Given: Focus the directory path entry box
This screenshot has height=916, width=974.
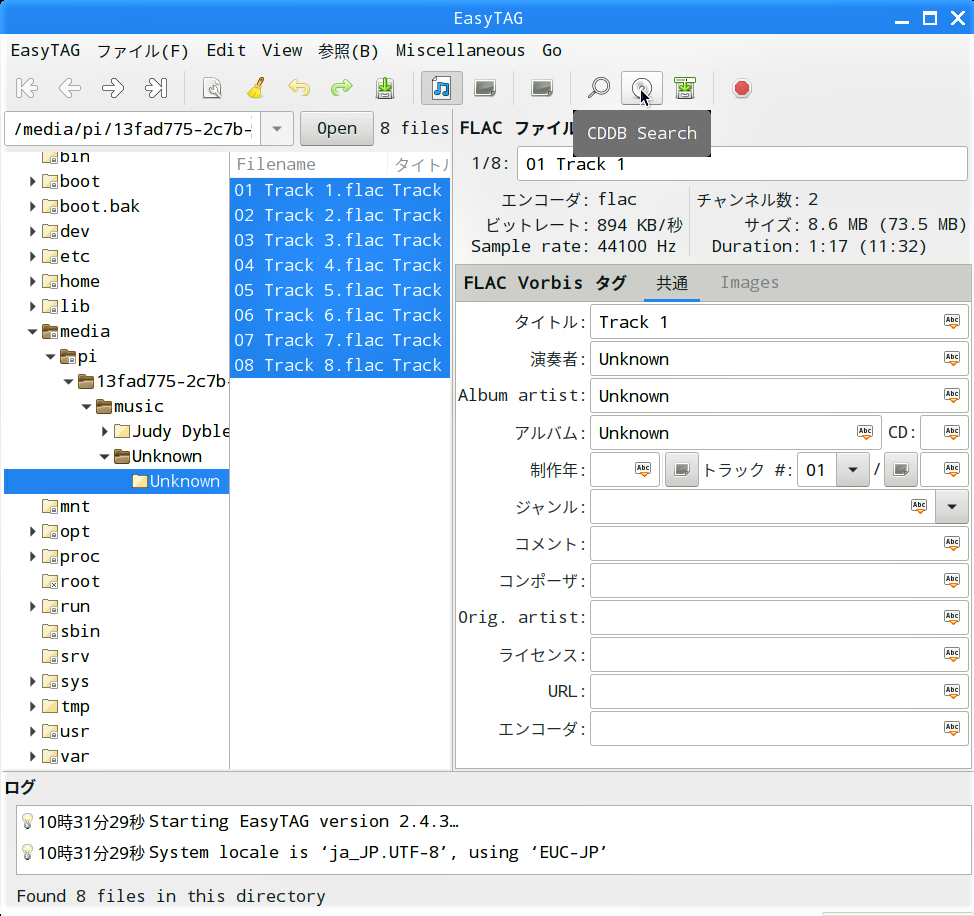Looking at the screenshot, I should pyautogui.click(x=133, y=129).
